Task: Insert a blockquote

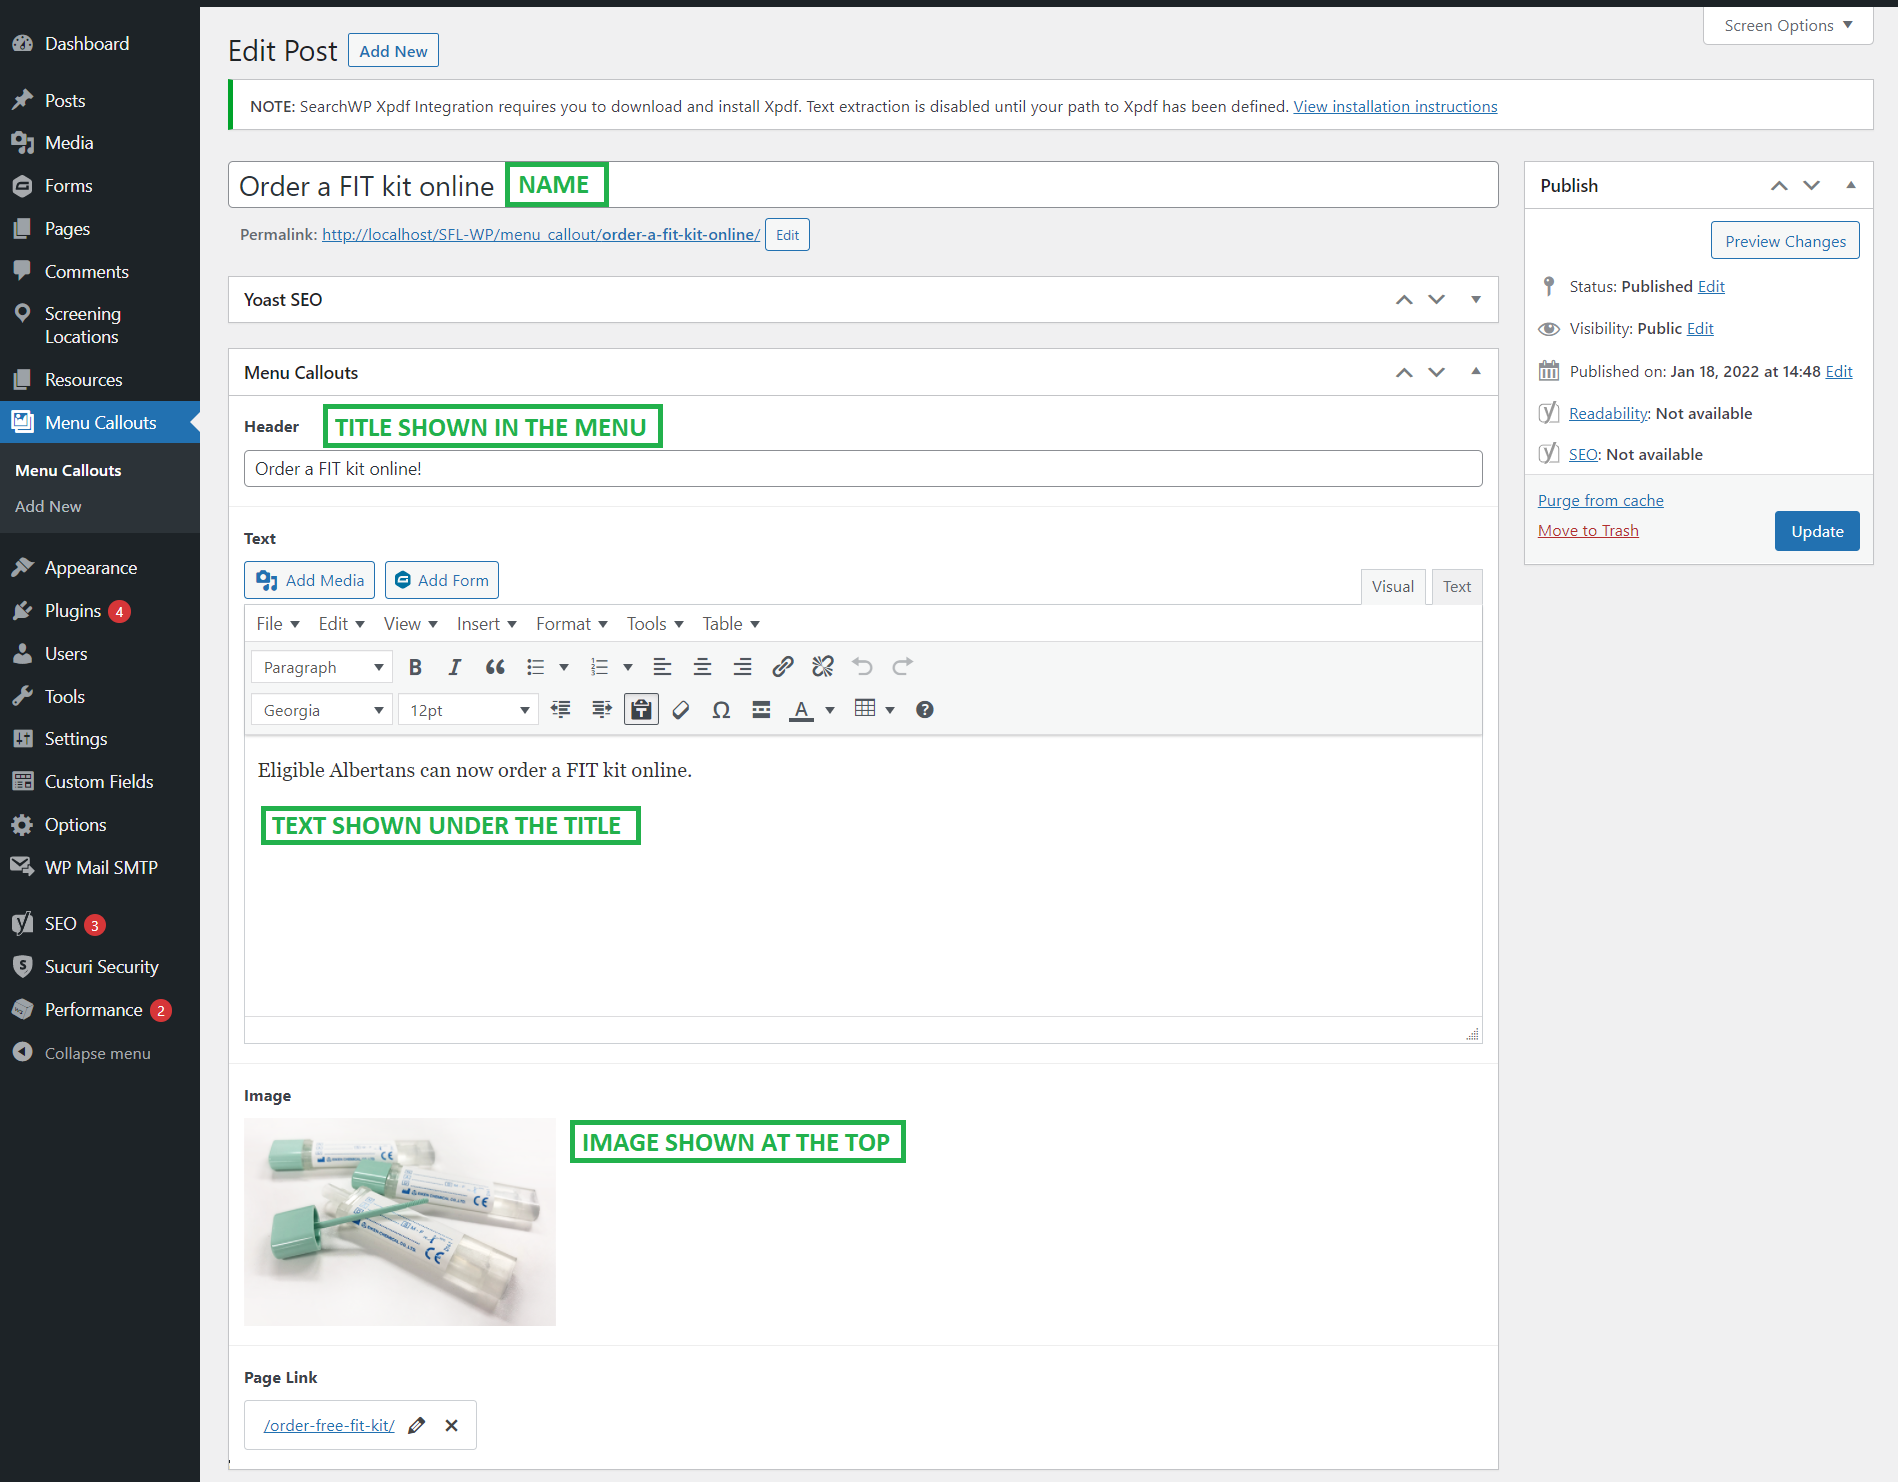Action: [495, 667]
